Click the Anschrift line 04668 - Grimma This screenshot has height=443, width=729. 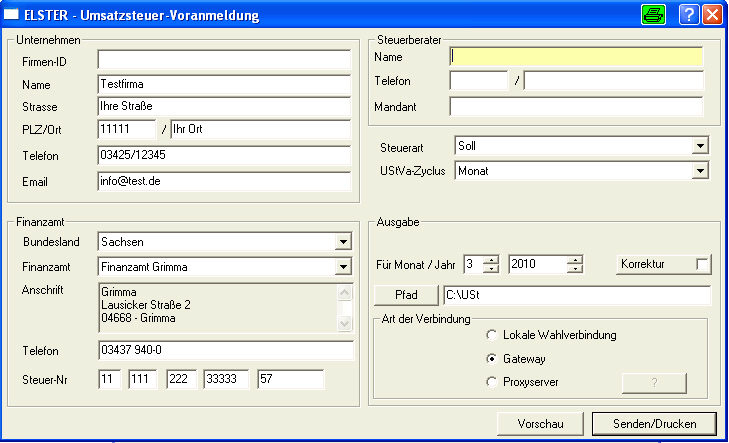tap(138, 318)
